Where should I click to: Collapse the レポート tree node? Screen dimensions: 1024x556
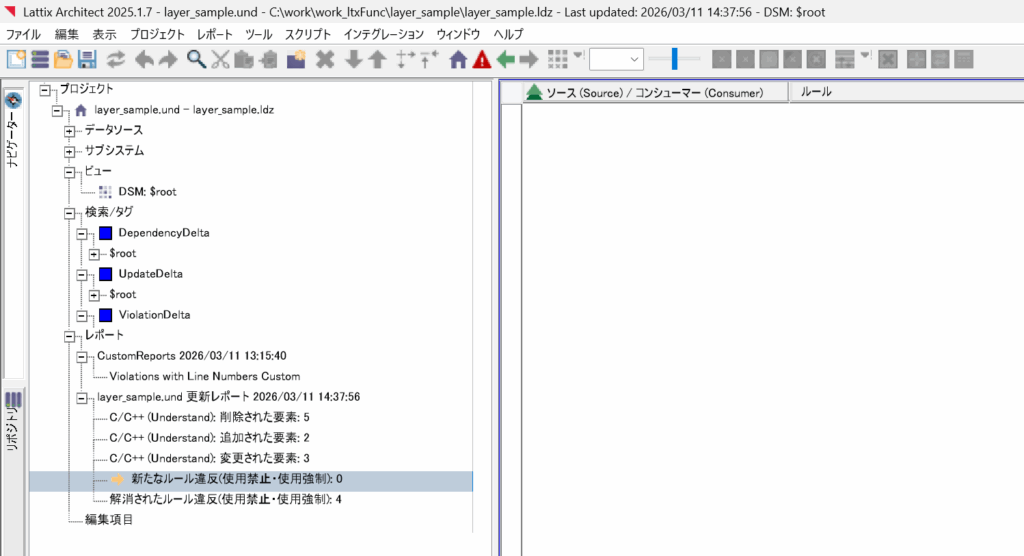[x=70, y=335]
